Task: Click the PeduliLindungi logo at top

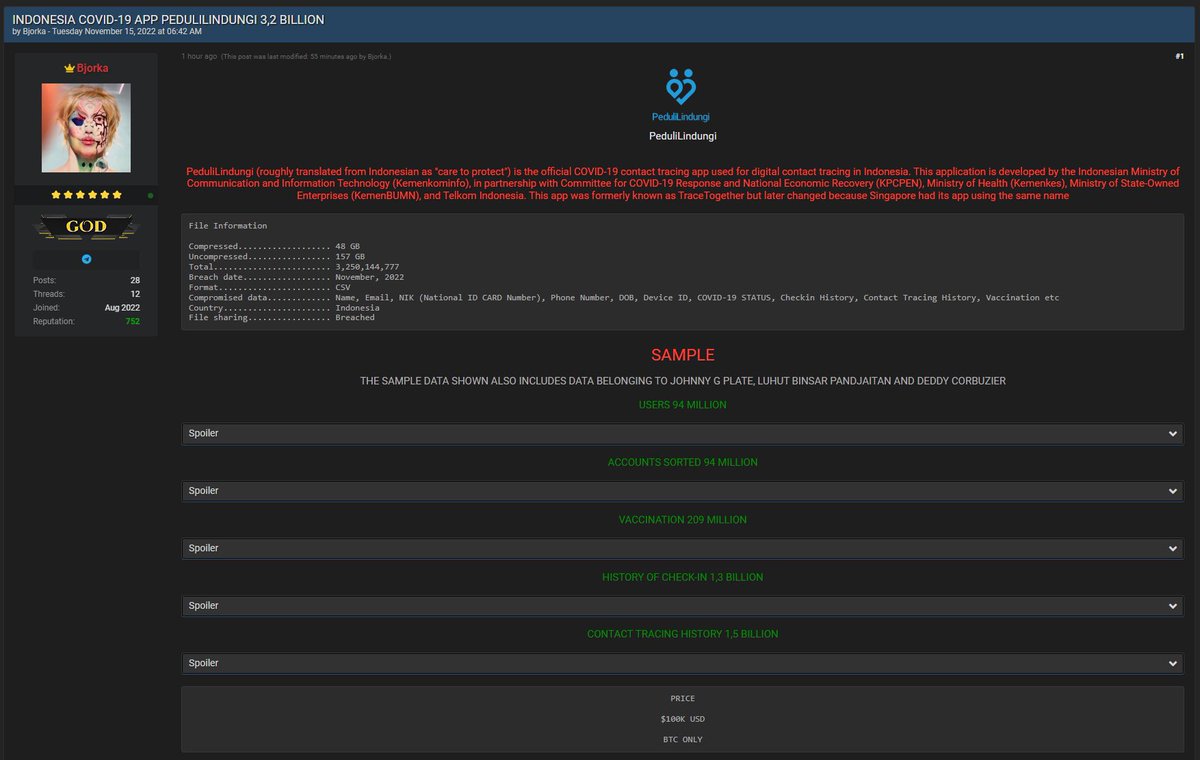Action: tap(681, 95)
